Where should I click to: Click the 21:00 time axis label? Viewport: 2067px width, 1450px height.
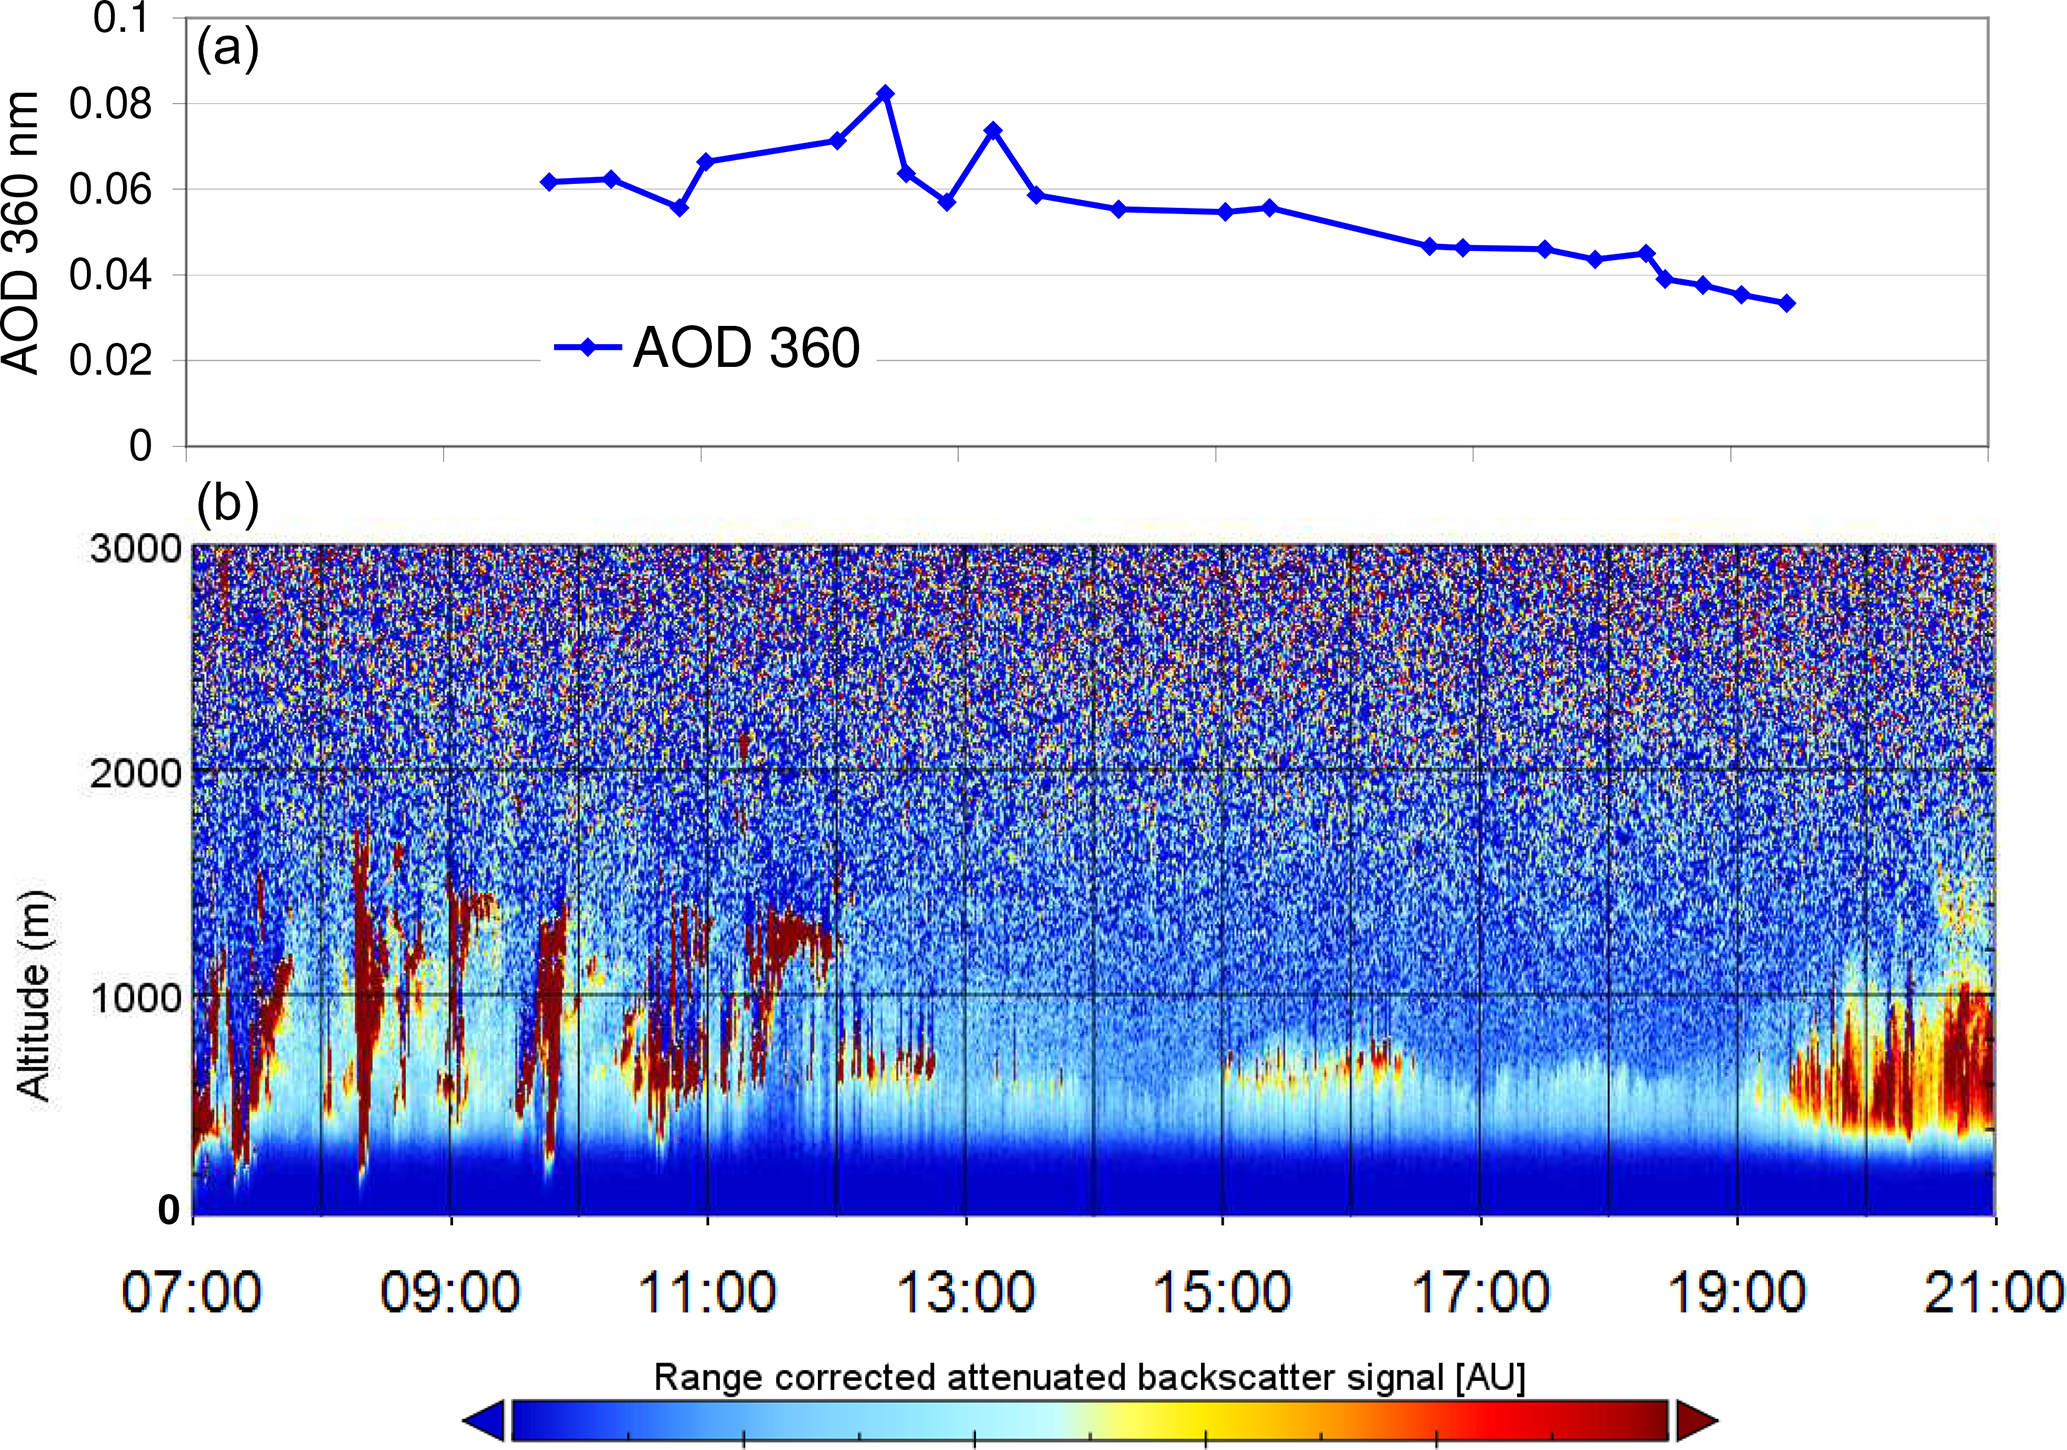pos(1993,1292)
